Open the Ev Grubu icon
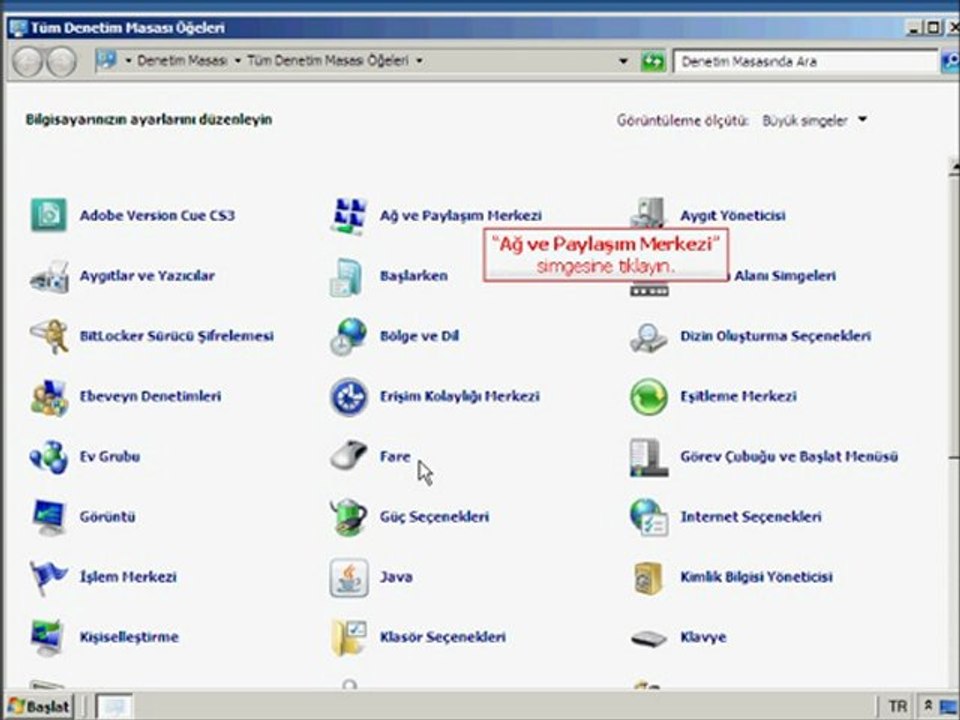The width and height of the screenshot is (960, 720). click(x=49, y=457)
